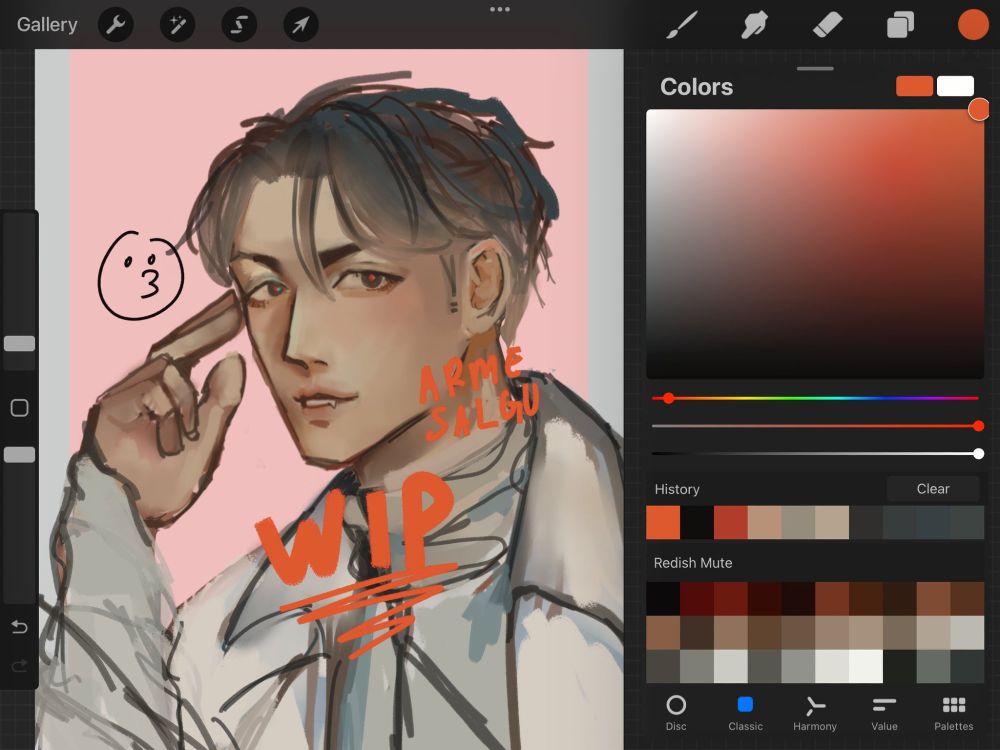Pick the orange swatch in History
Image resolution: width=1000 pixels, height=750 pixels.
point(663,522)
